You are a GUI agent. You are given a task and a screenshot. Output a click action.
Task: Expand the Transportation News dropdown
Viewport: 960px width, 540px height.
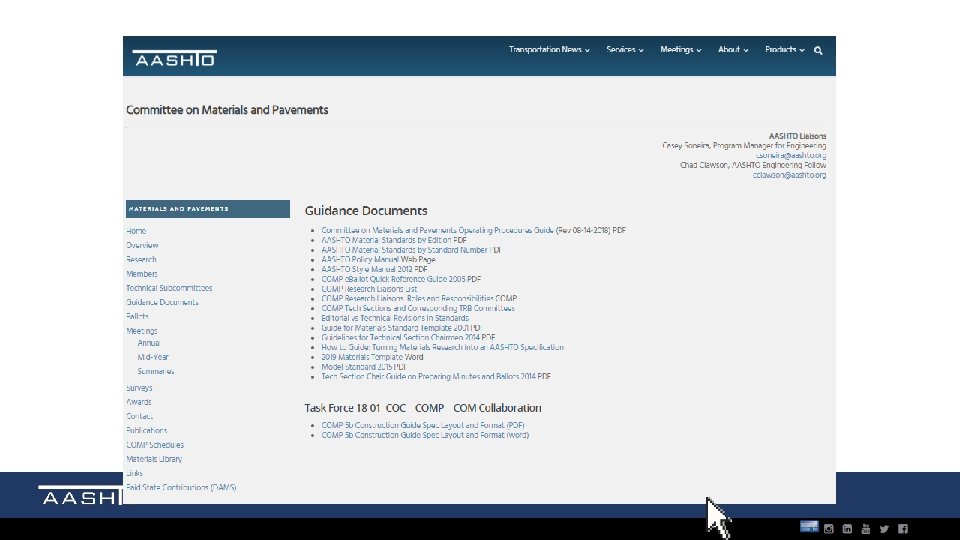549,50
